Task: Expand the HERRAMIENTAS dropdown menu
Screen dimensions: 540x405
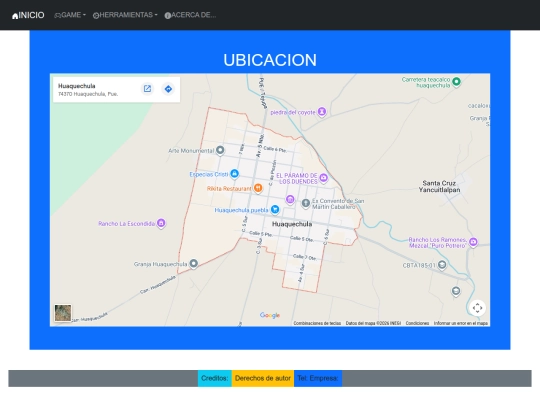Action: coord(125,15)
